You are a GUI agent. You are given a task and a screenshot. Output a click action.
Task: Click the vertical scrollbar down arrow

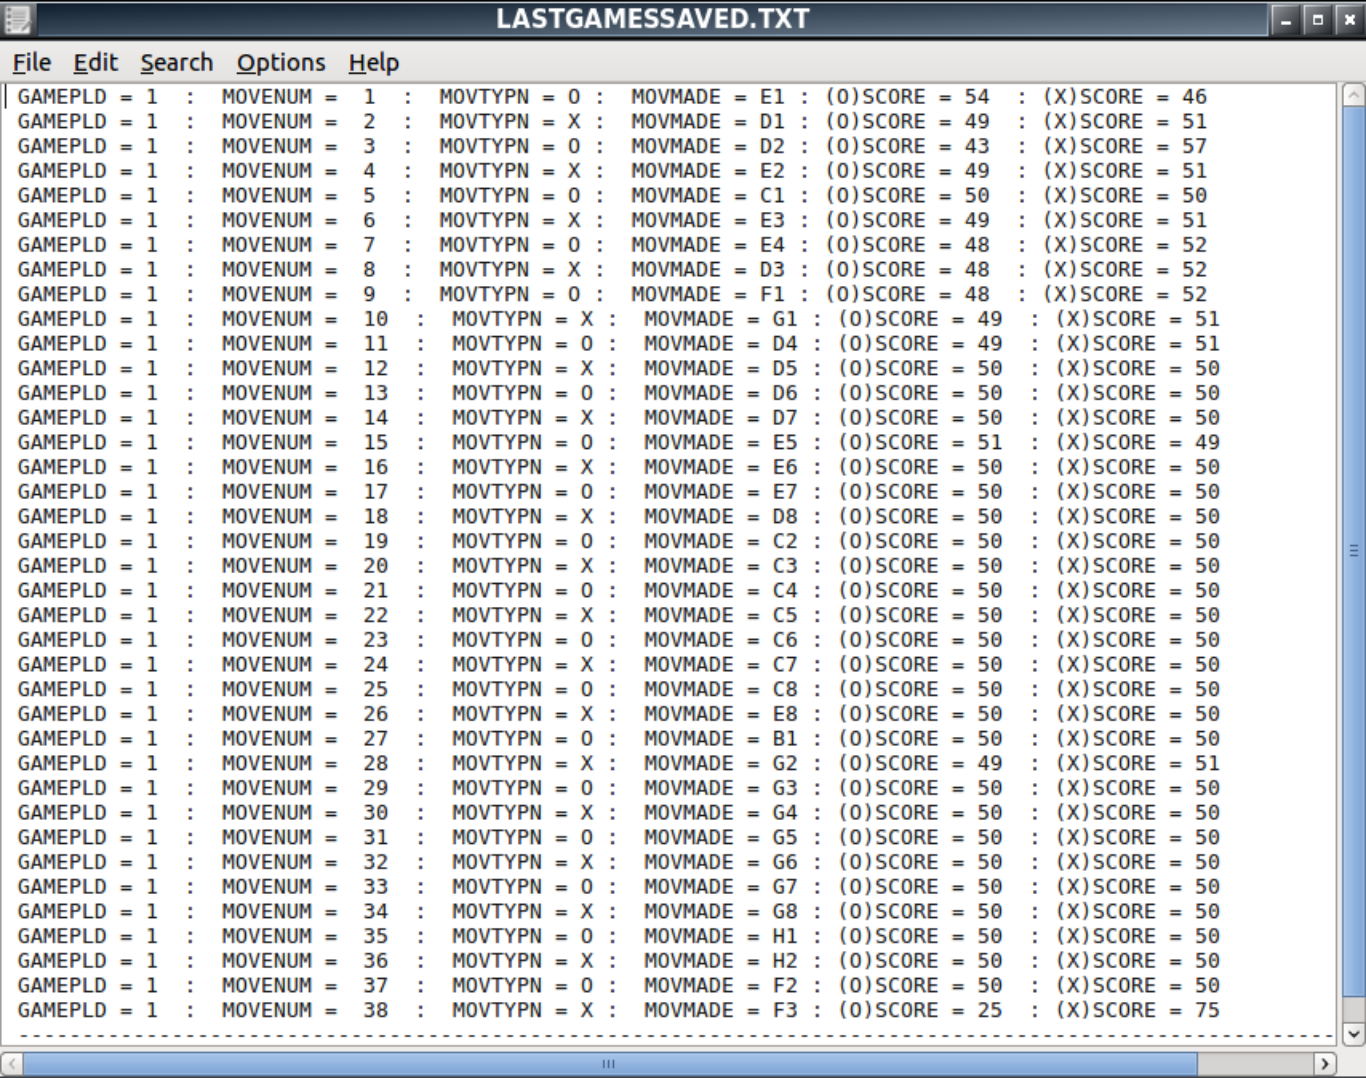pyautogui.click(x=1353, y=1034)
